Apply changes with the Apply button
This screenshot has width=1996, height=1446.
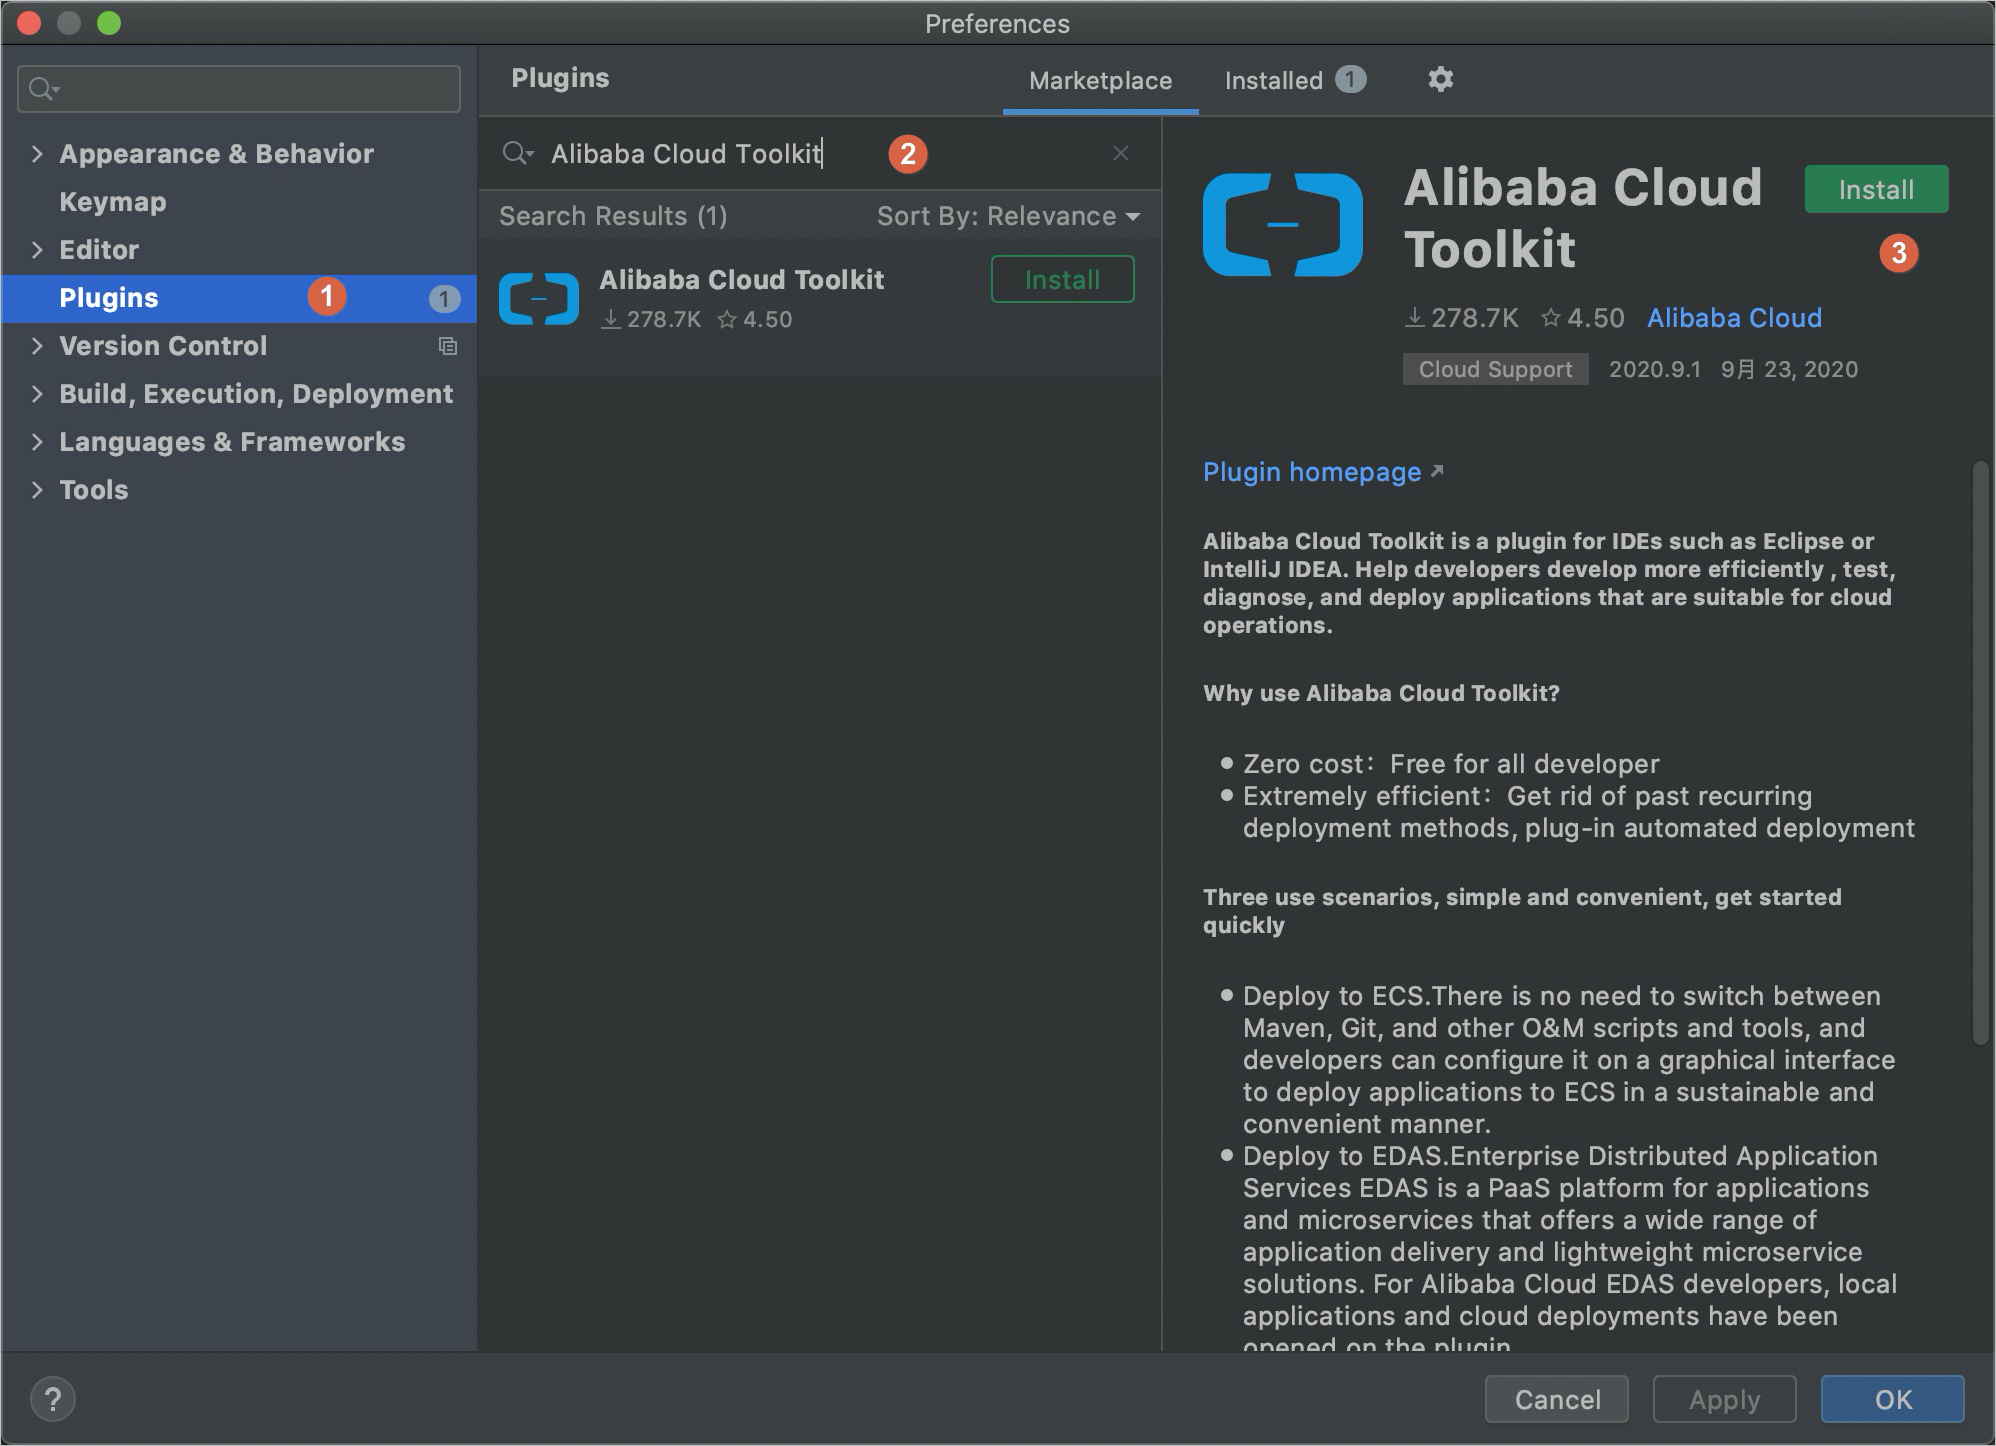click(x=1723, y=1399)
